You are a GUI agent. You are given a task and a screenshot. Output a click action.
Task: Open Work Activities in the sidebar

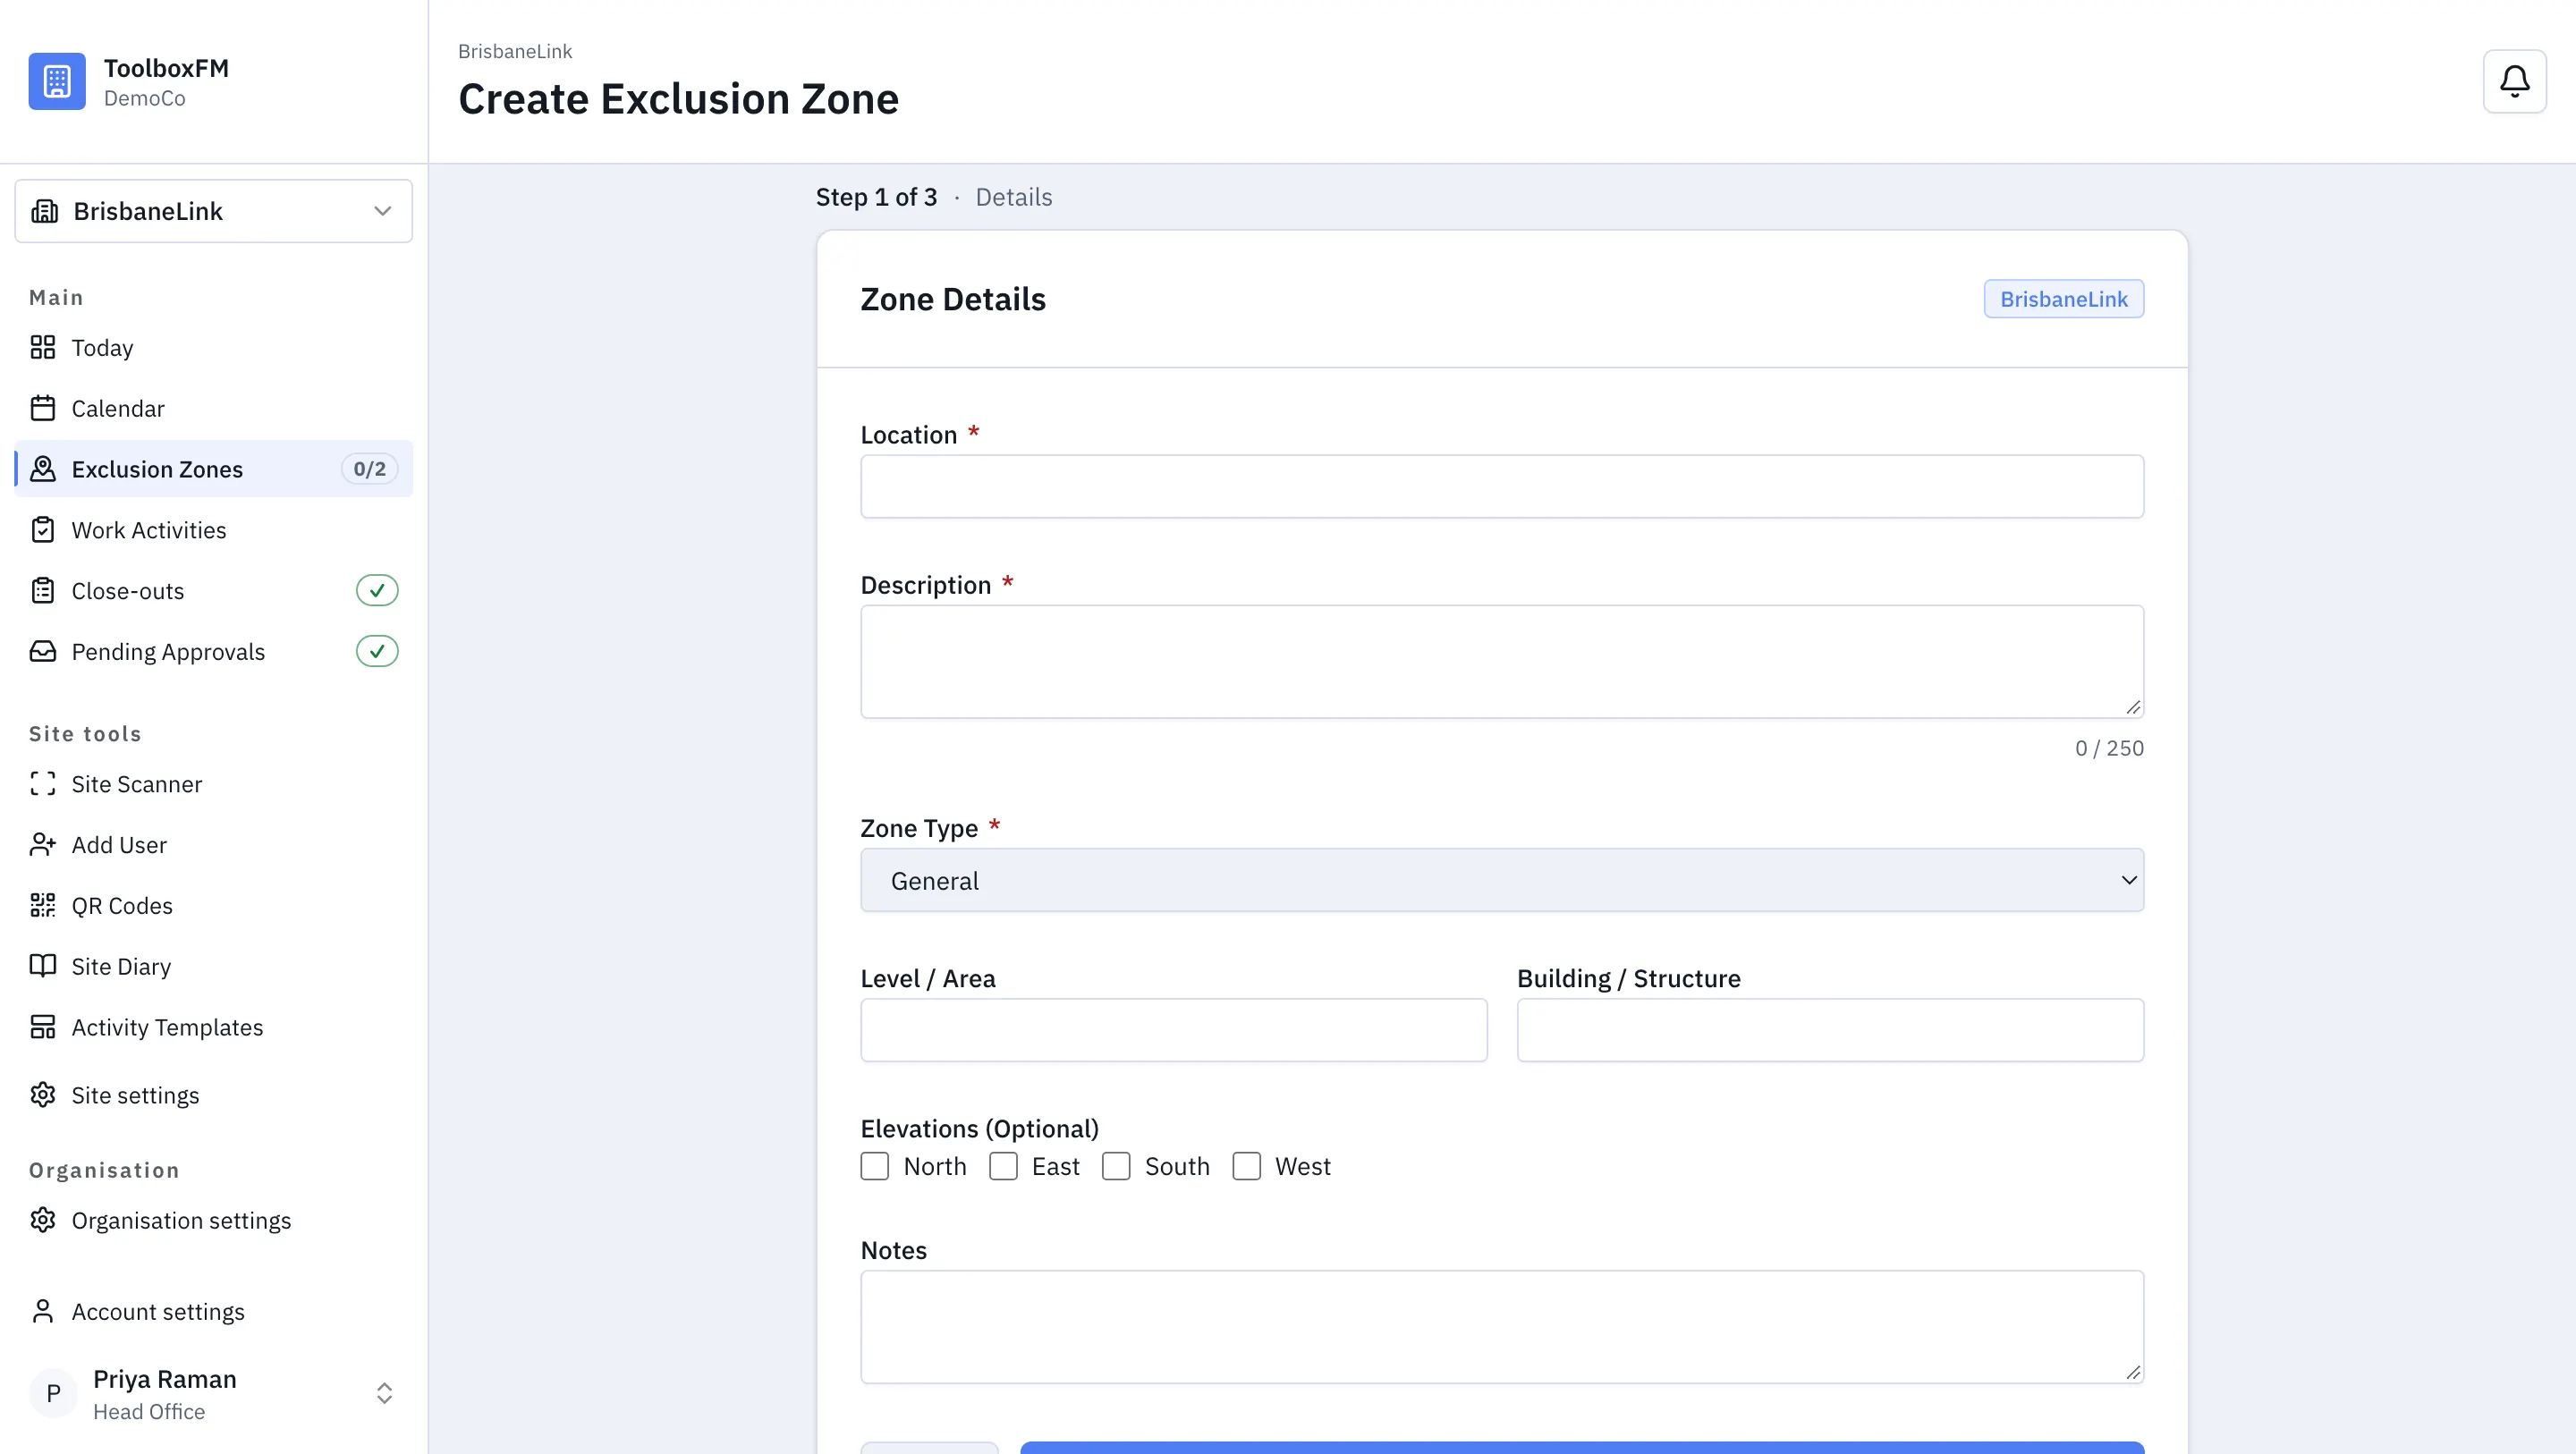[x=214, y=530]
